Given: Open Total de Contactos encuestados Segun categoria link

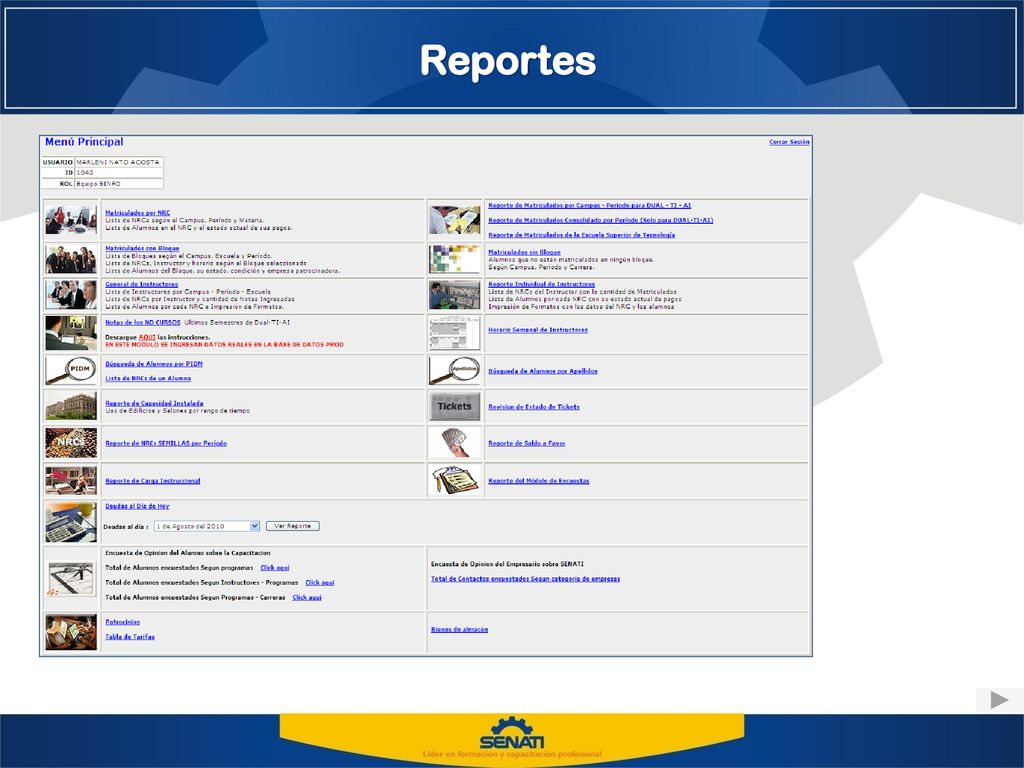Looking at the screenshot, I should pos(526,579).
